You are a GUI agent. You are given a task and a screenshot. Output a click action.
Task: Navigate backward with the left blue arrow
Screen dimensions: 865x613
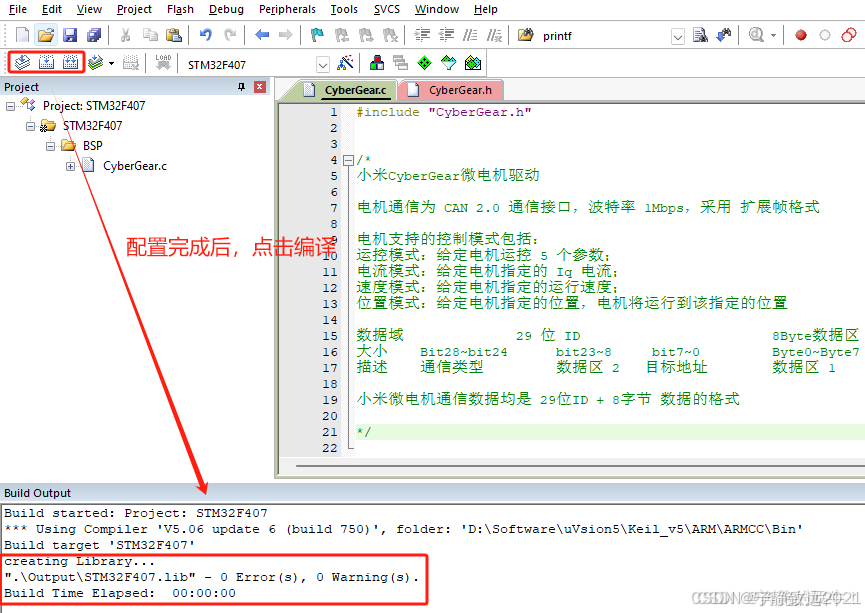(x=262, y=35)
